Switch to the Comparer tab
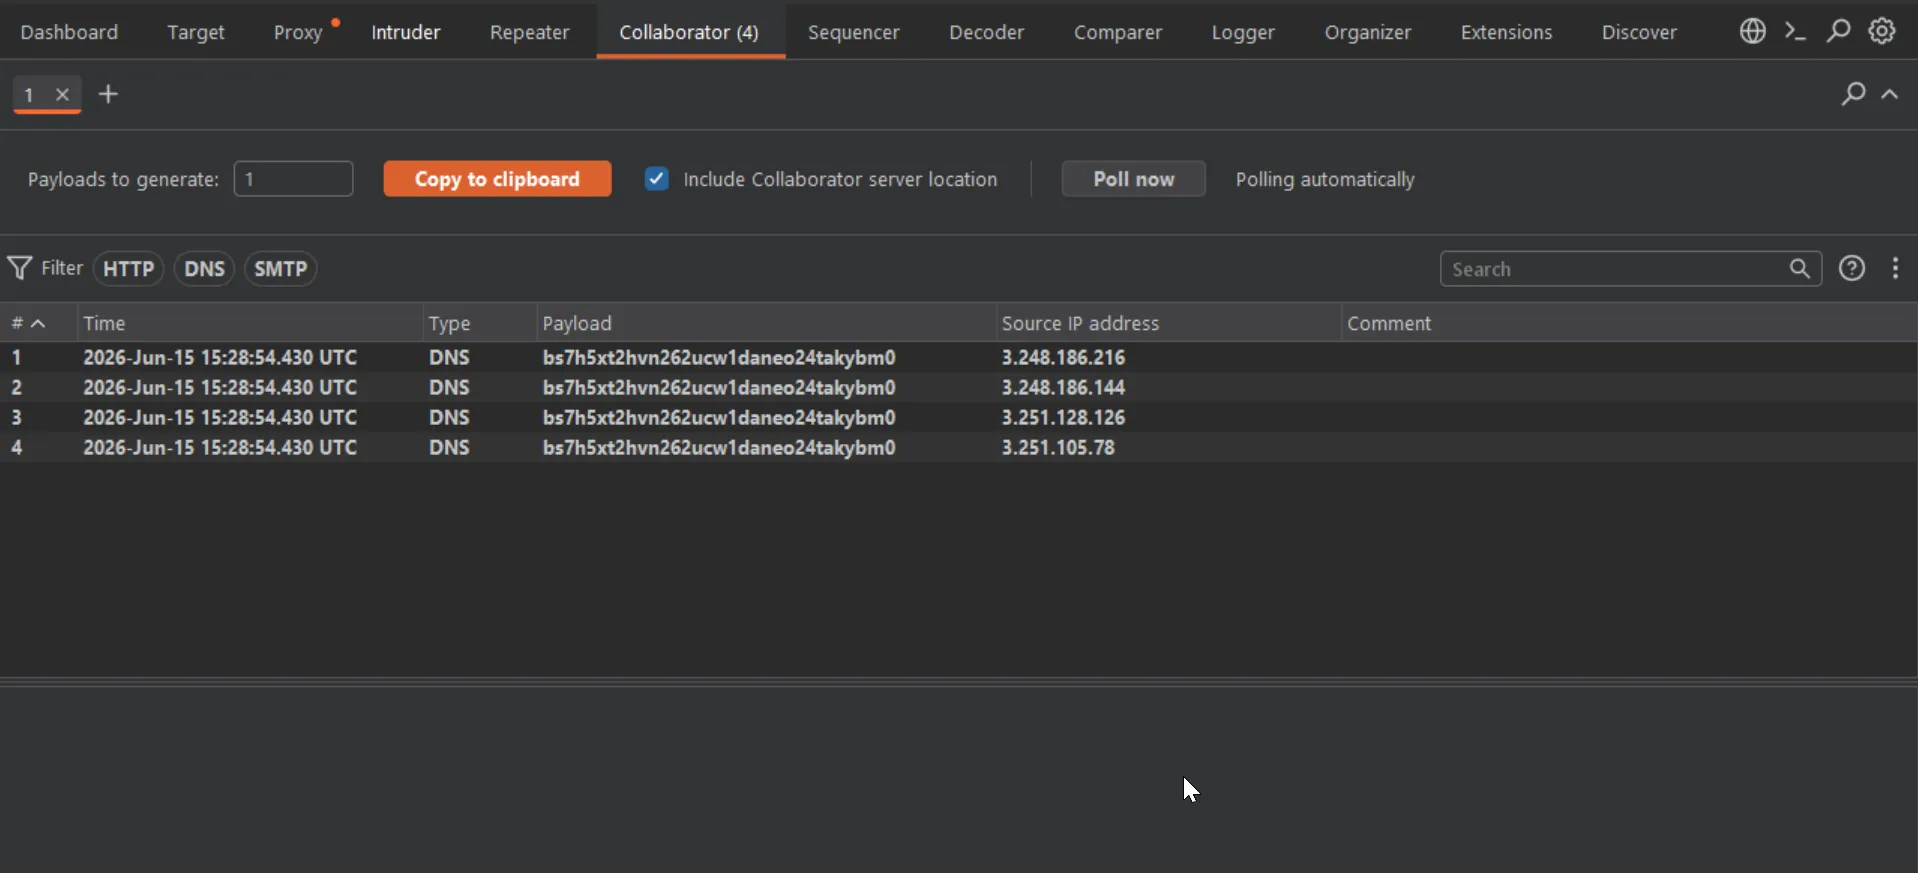Viewport: 1918px width, 873px height. [x=1118, y=32]
